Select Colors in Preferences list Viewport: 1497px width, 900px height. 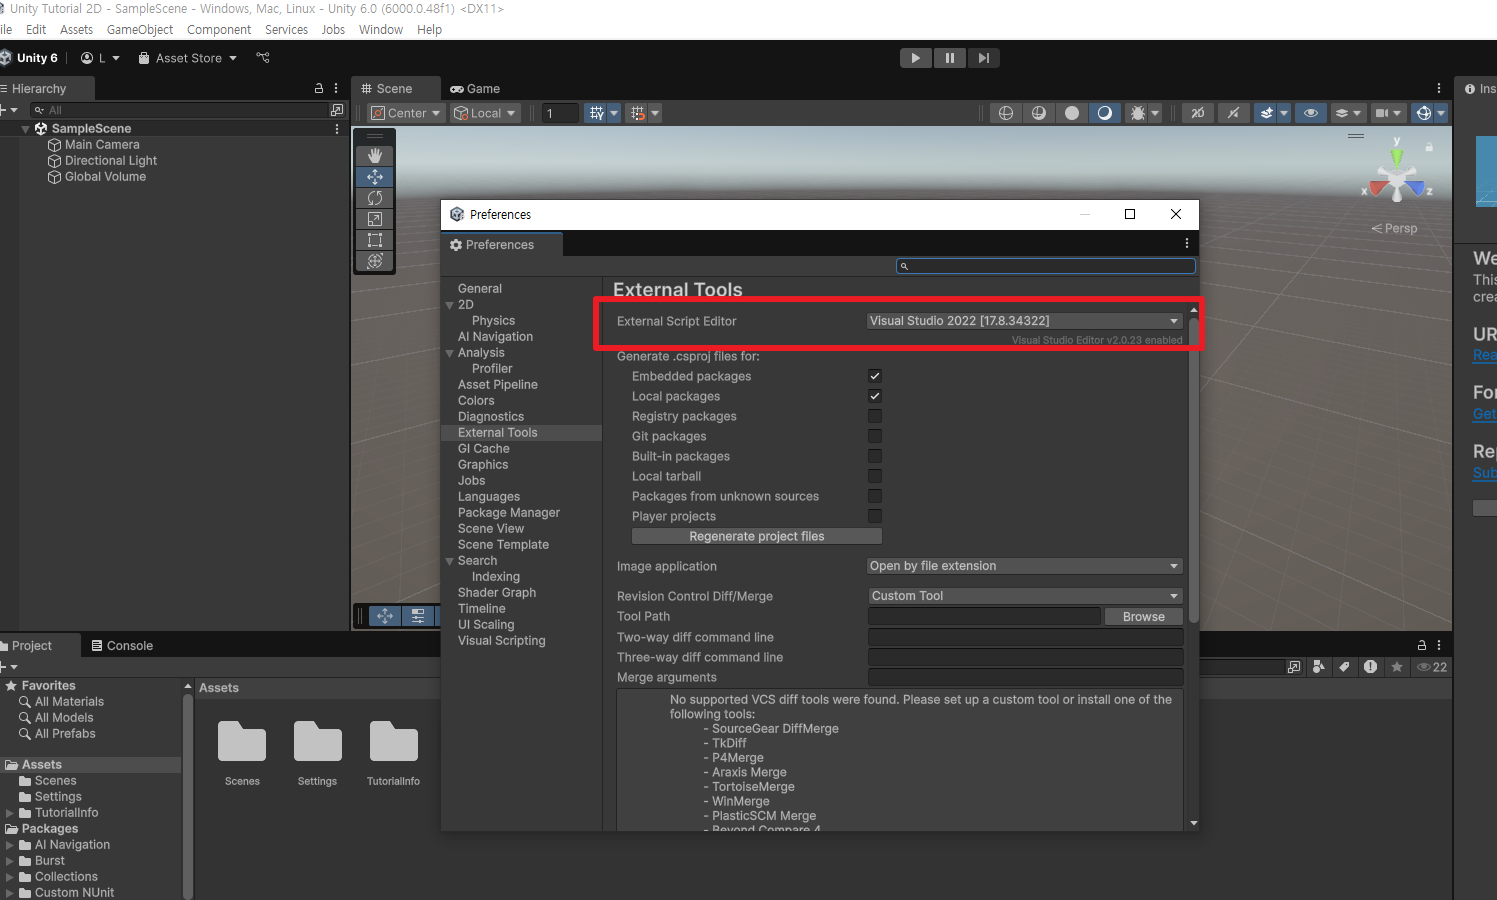pyautogui.click(x=476, y=401)
